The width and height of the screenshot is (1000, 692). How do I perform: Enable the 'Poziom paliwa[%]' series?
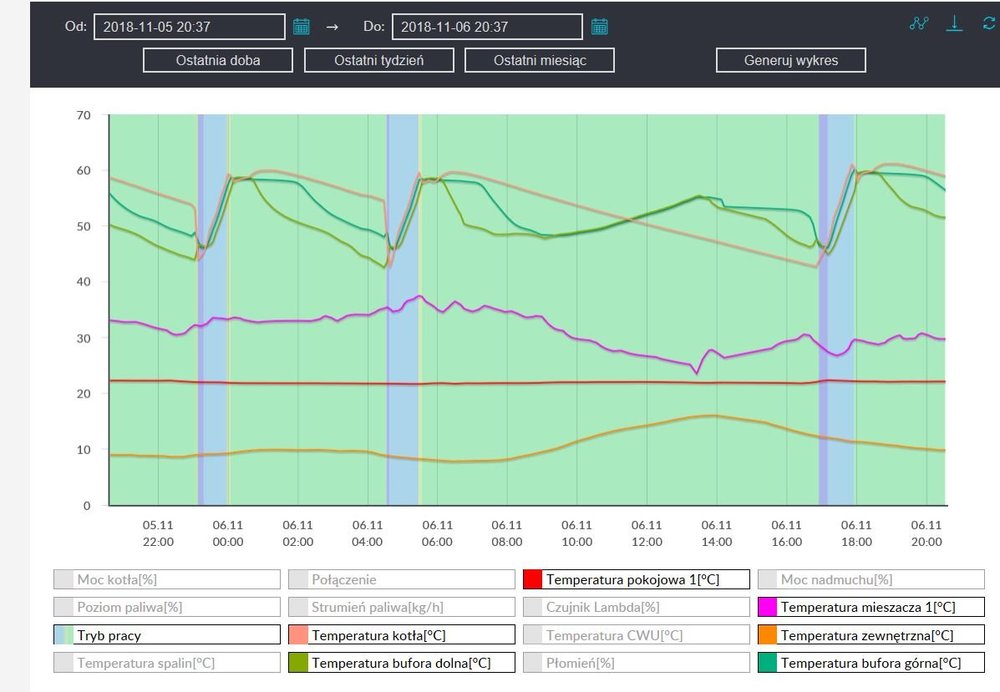(166, 607)
